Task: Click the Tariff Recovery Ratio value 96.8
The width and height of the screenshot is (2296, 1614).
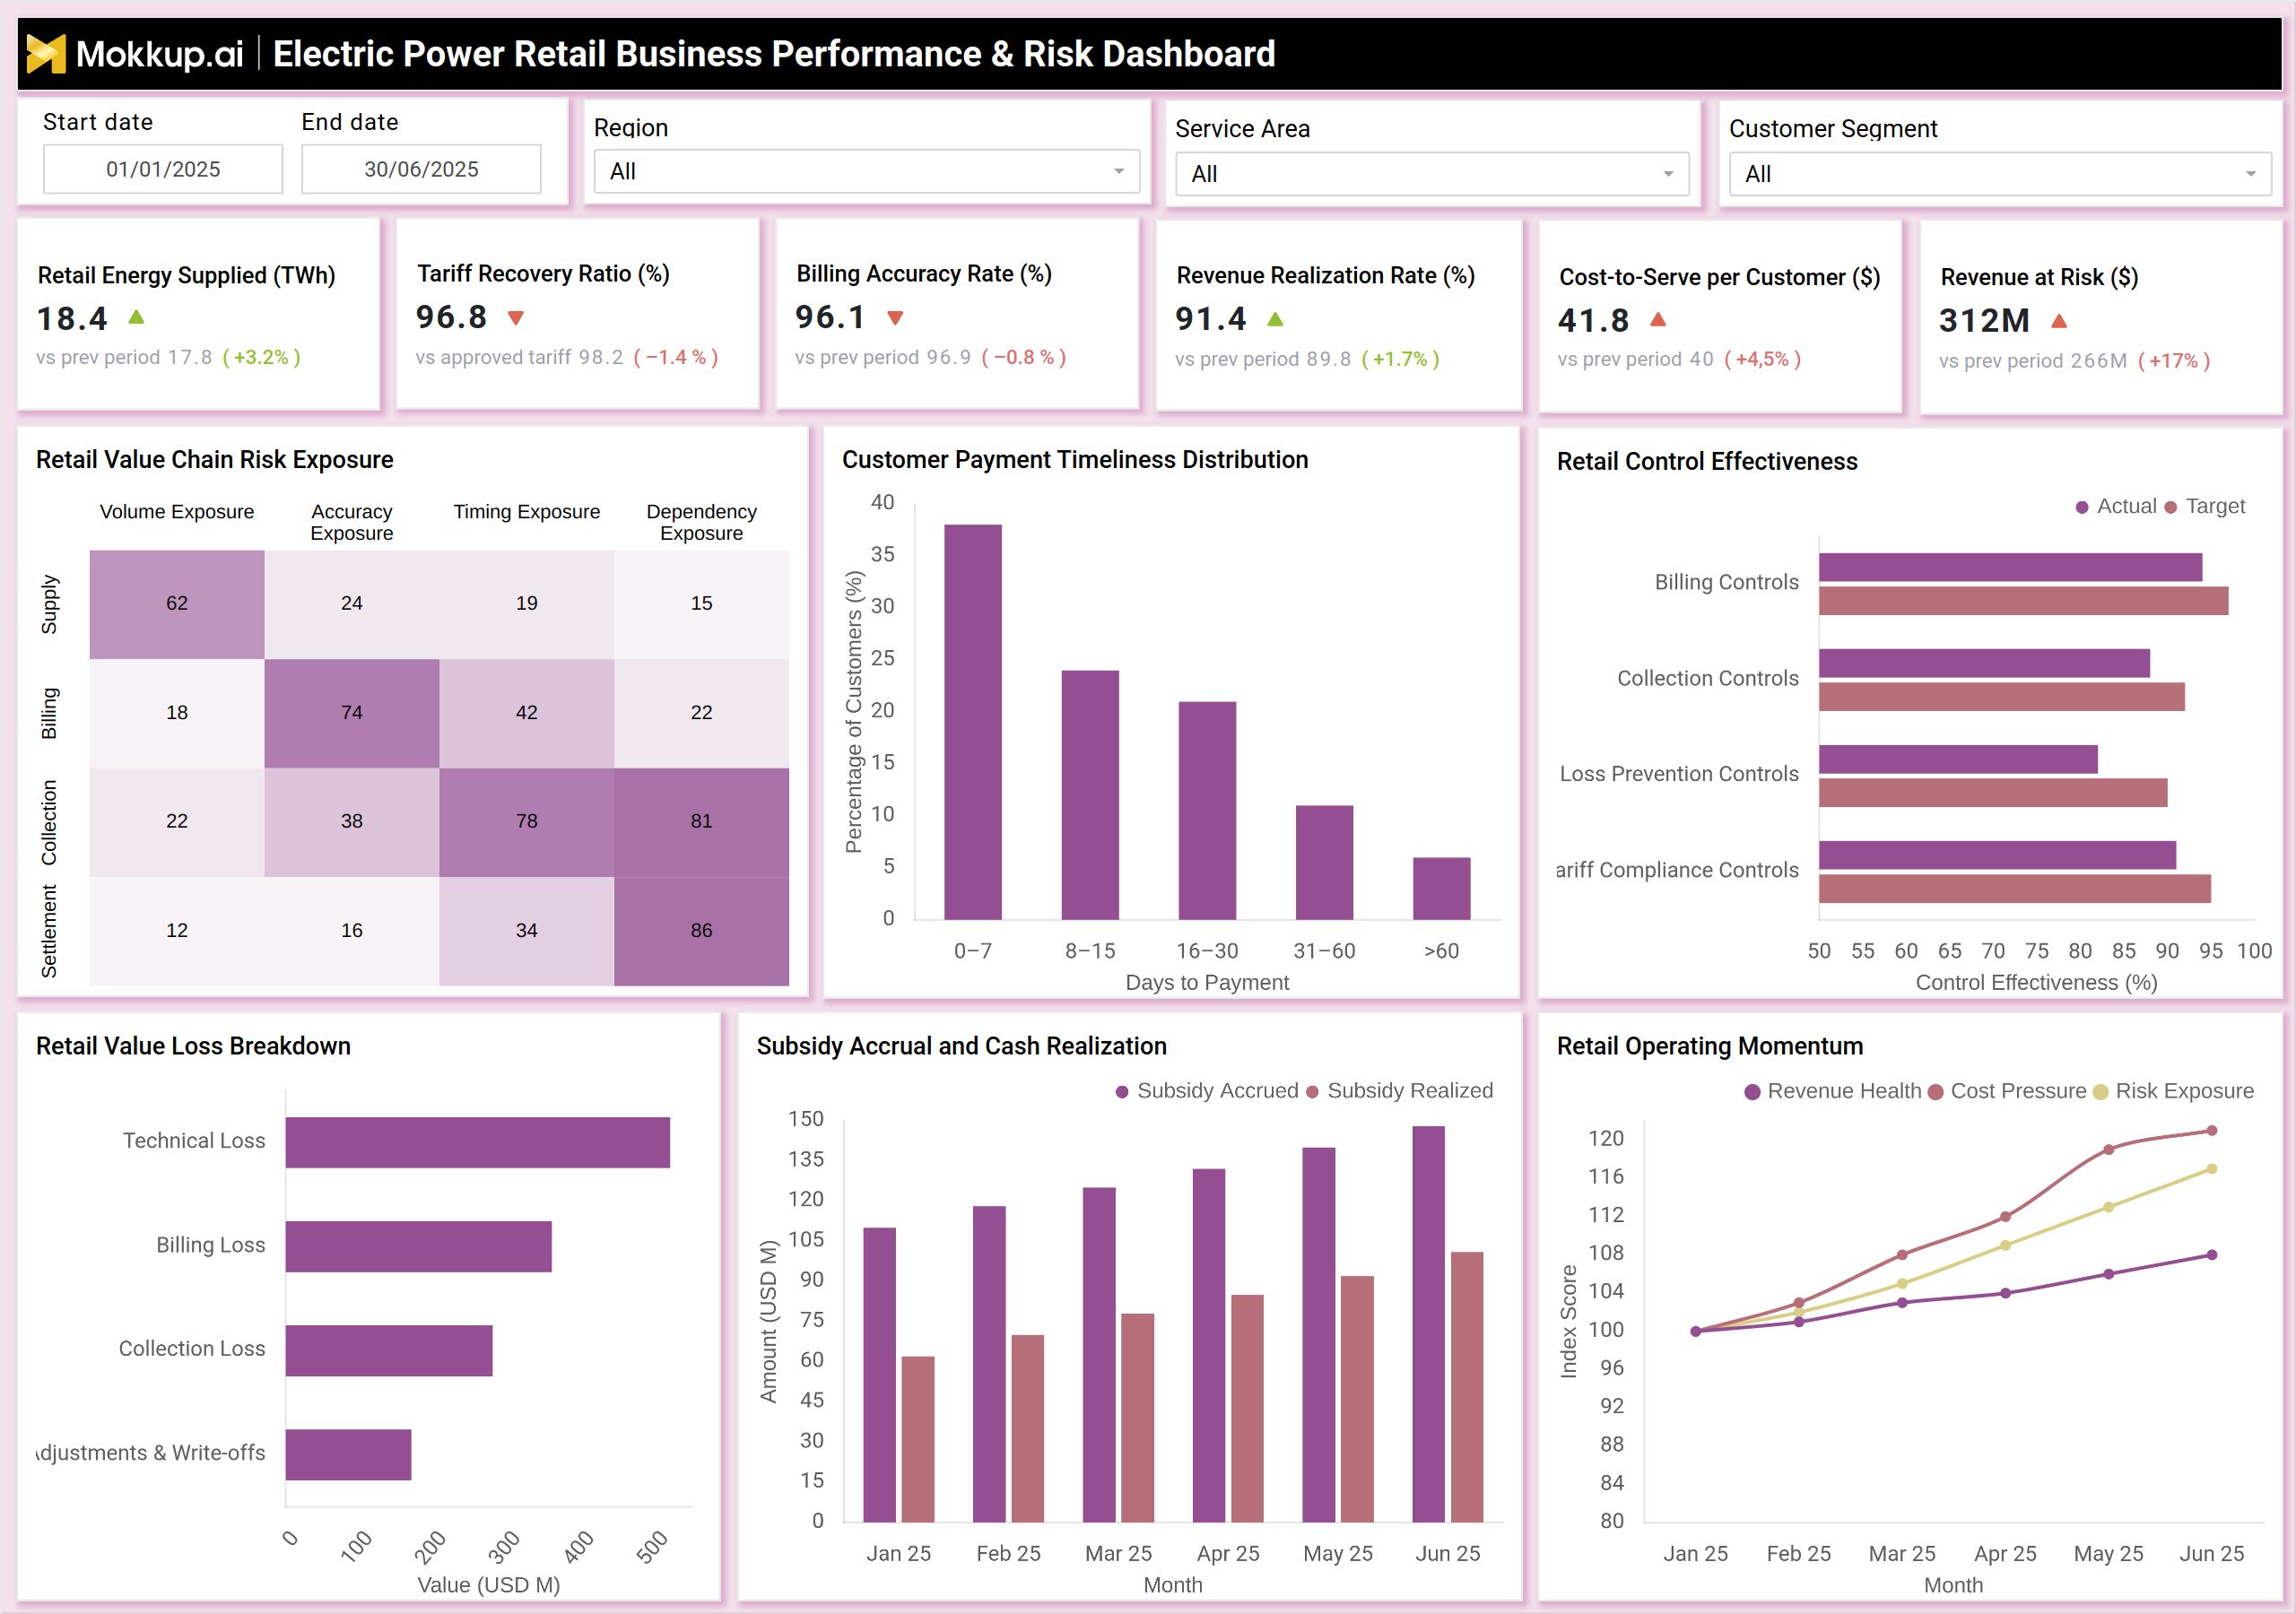Action: 451,318
